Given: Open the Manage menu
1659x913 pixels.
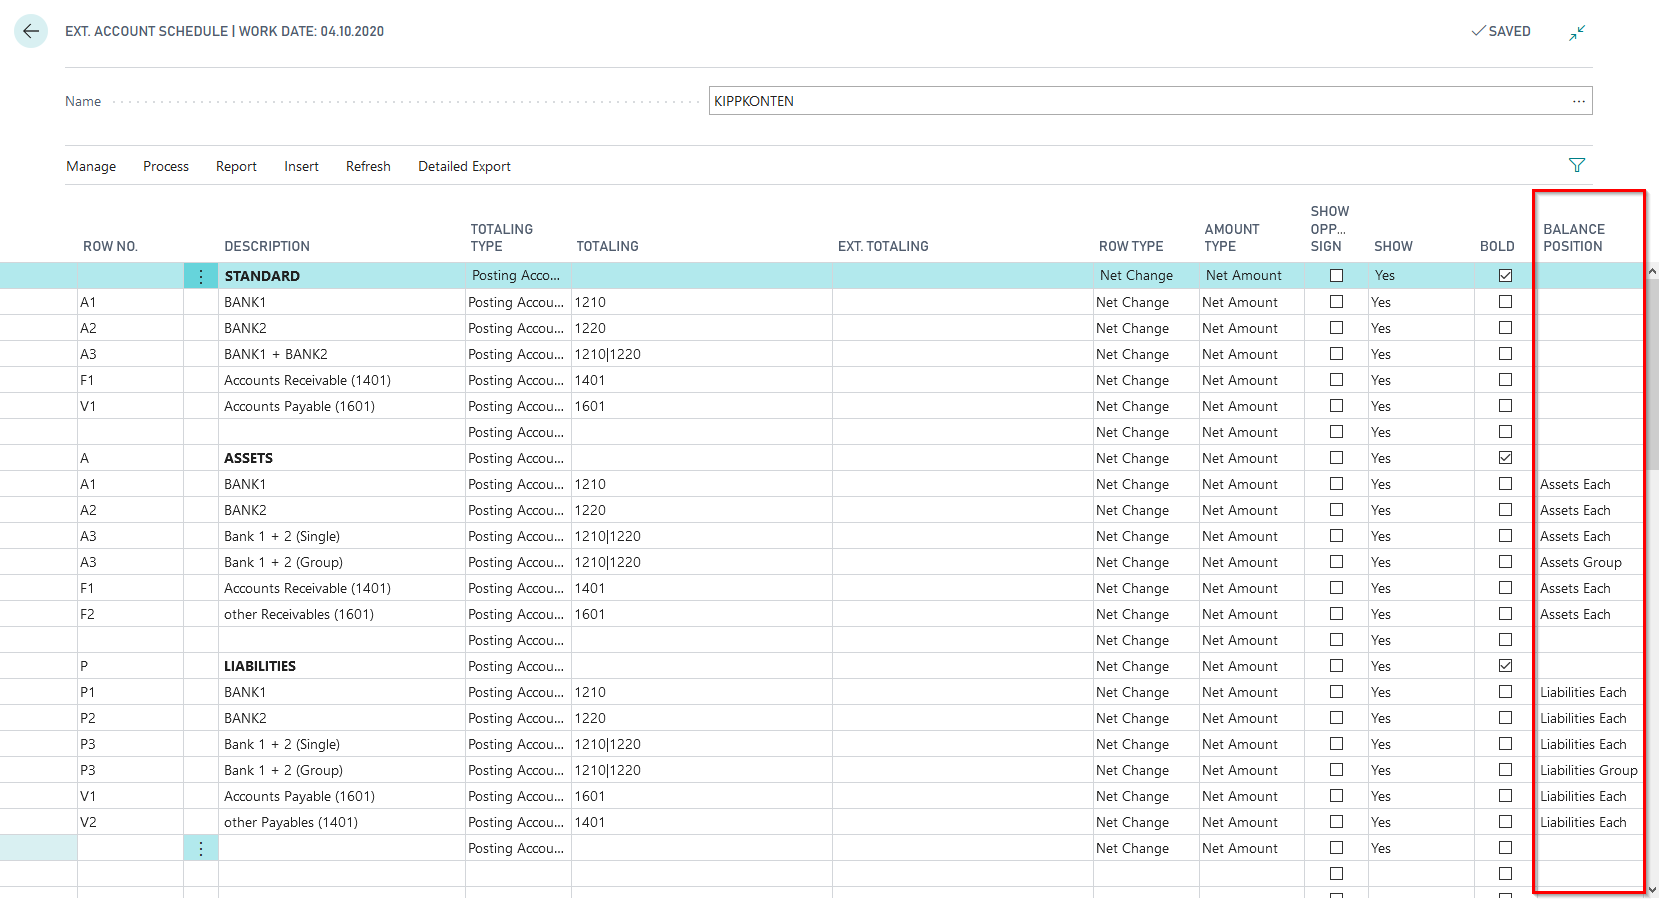Looking at the screenshot, I should pyautogui.click(x=90, y=166).
